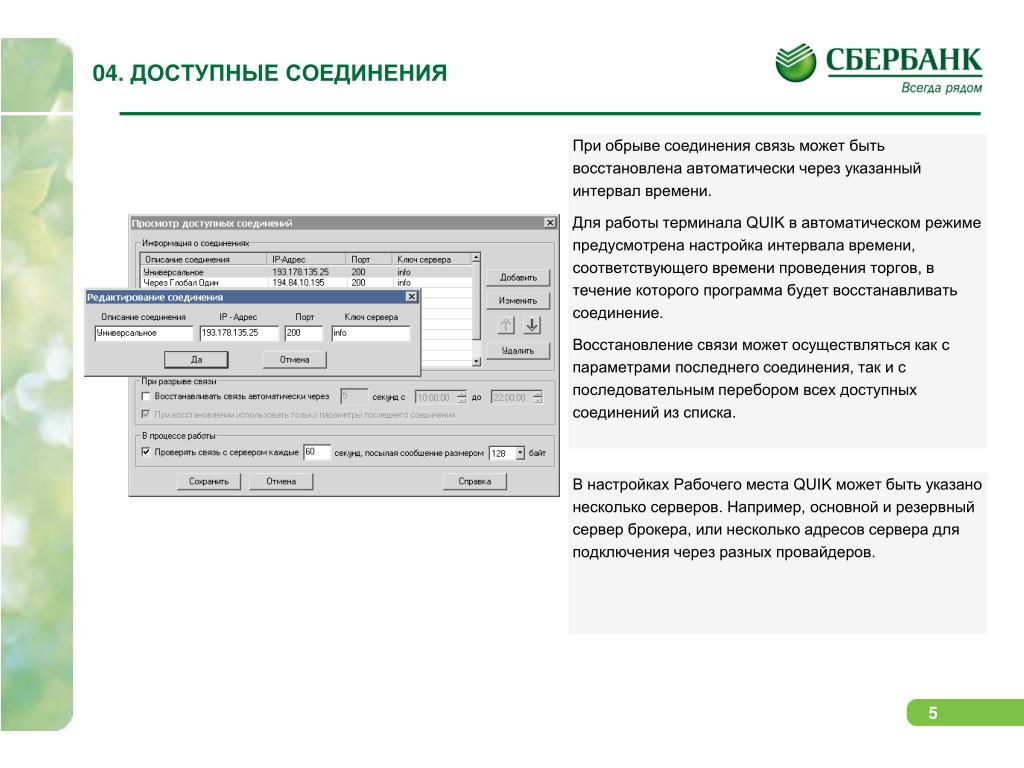Image resolution: width=1024 pixels, height=768 pixels.
Task: Open help with the Справка button
Action: 475,481
